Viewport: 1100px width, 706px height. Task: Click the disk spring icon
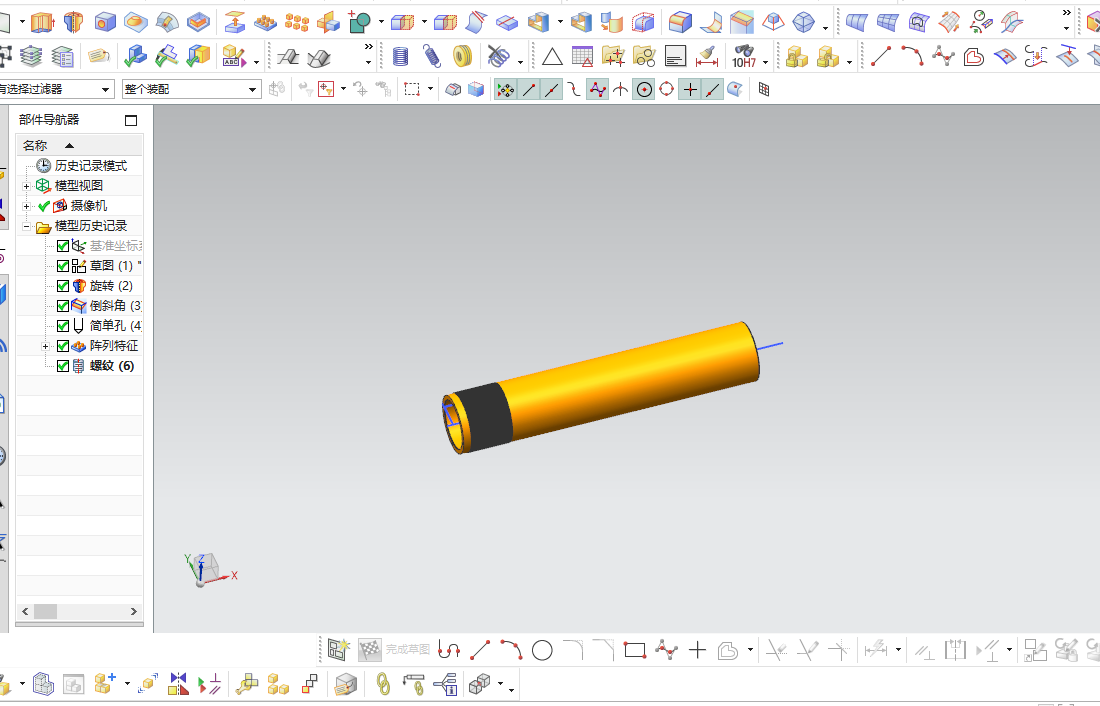[x=462, y=56]
